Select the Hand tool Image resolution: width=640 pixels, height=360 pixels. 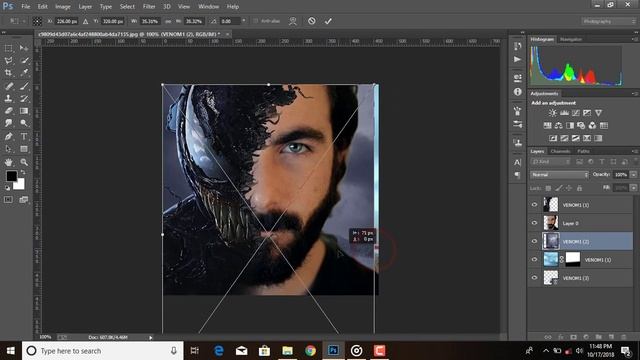click(9, 162)
